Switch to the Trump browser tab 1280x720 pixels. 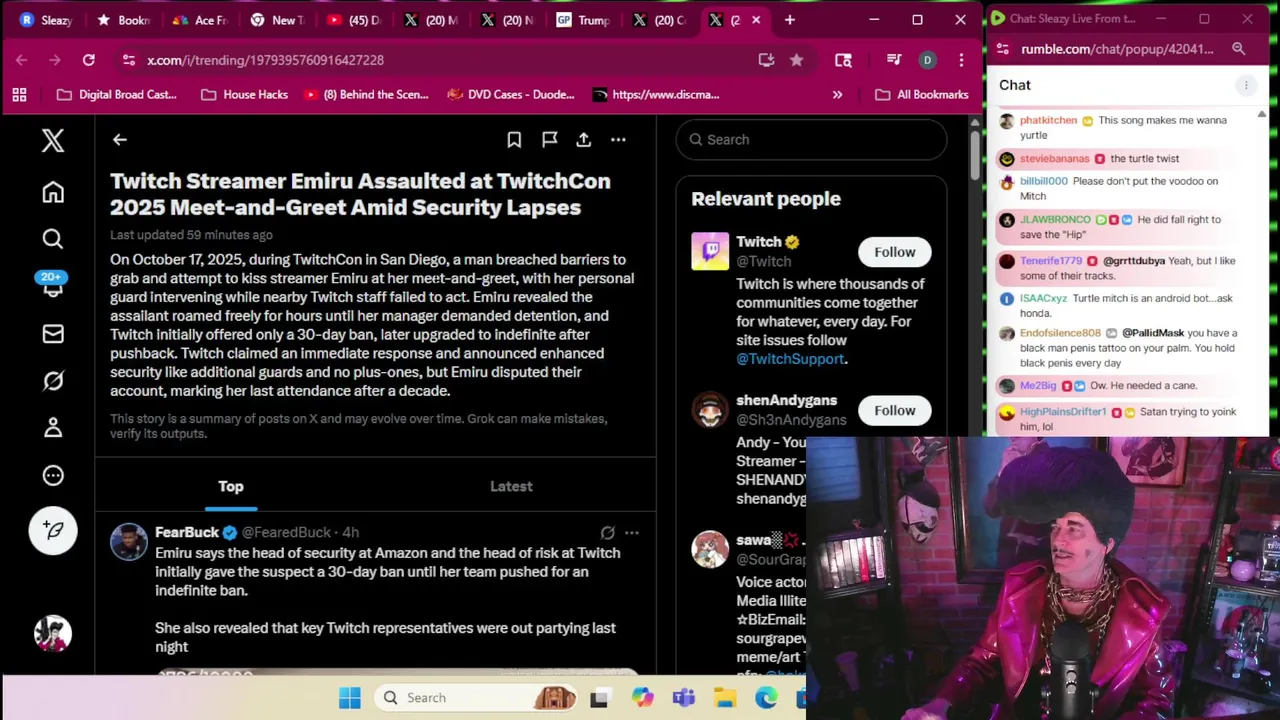point(583,20)
